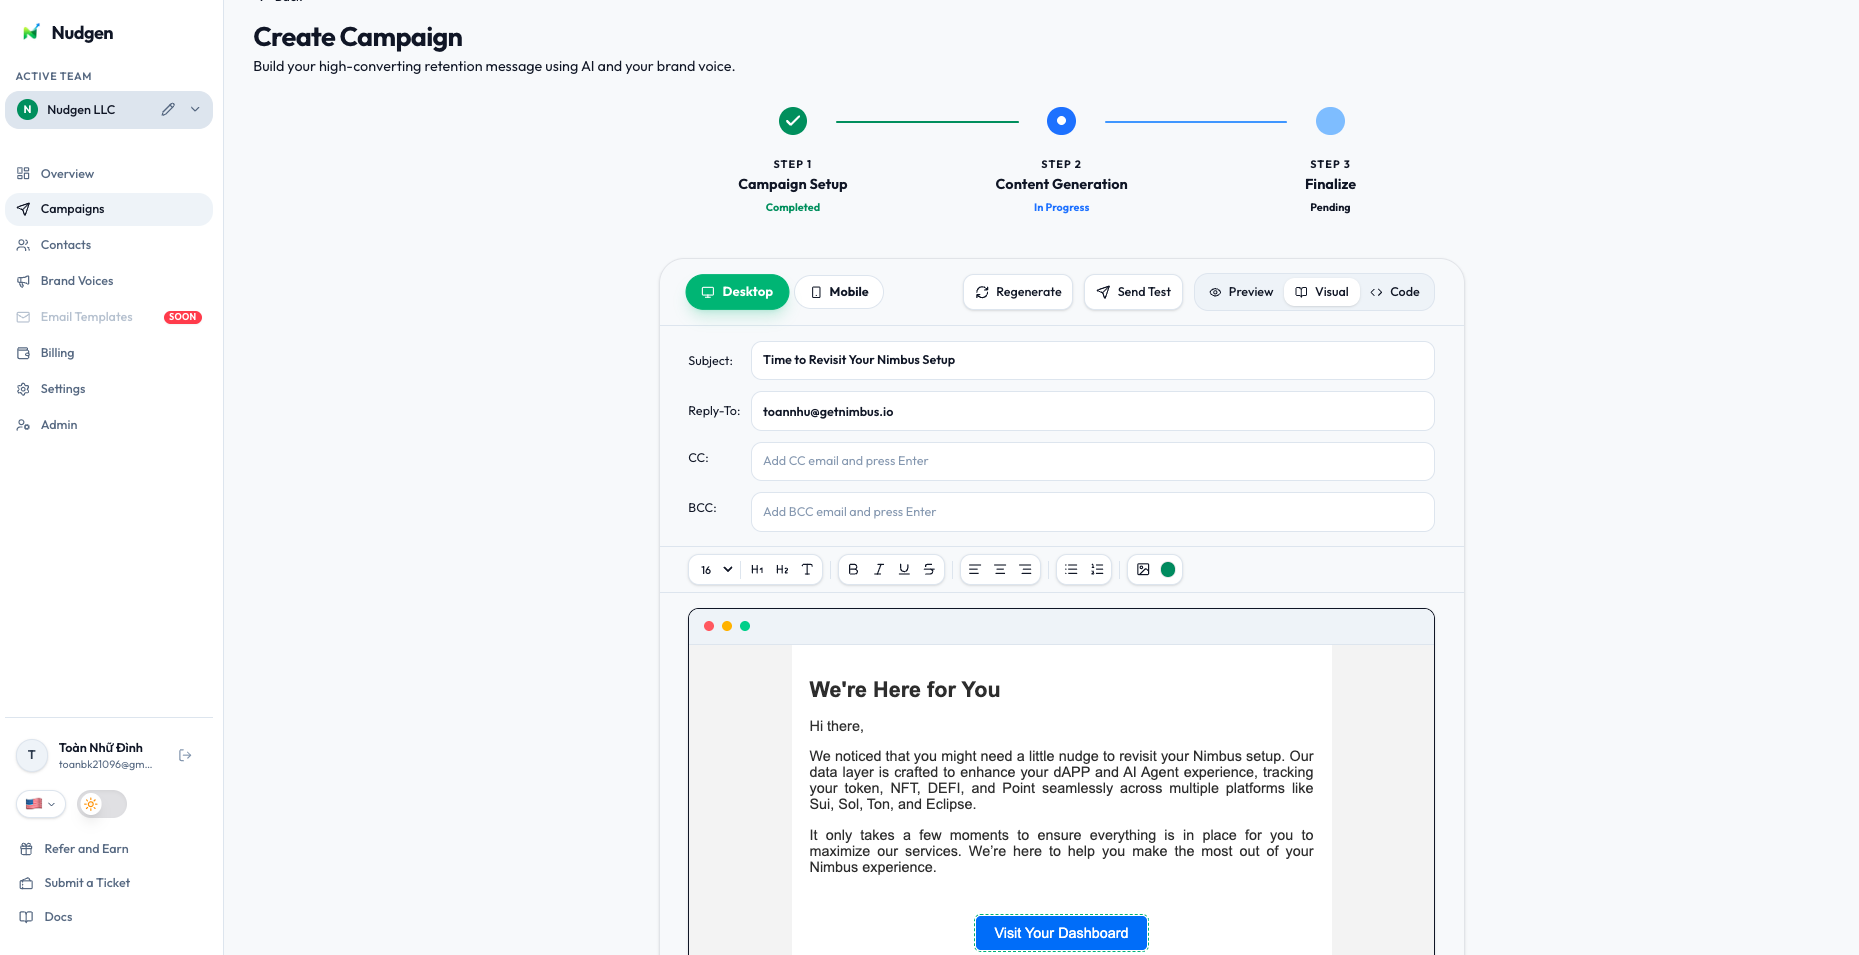The height and width of the screenshot is (955, 1859).
Task: Align text right
Action: coord(1025,570)
